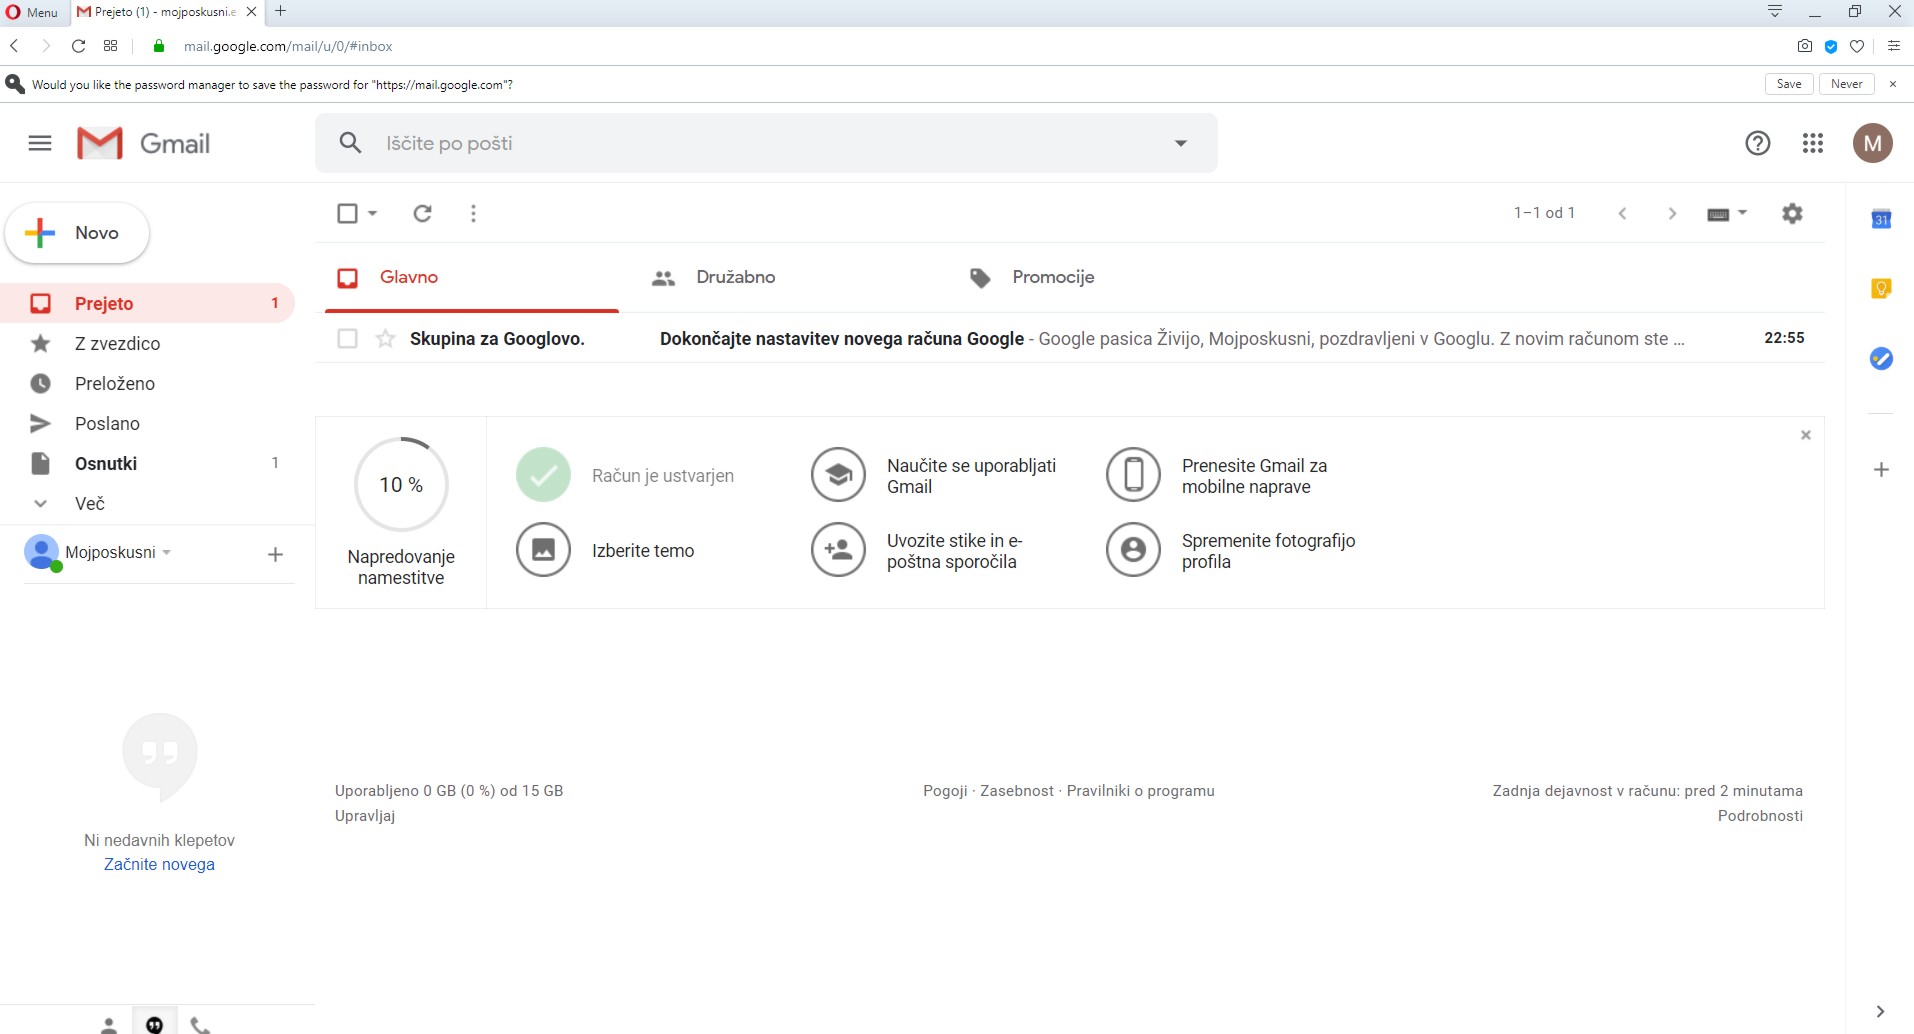The image size is (1914, 1034).
Task: Open Google apps grid launcher
Action: (1812, 143)
